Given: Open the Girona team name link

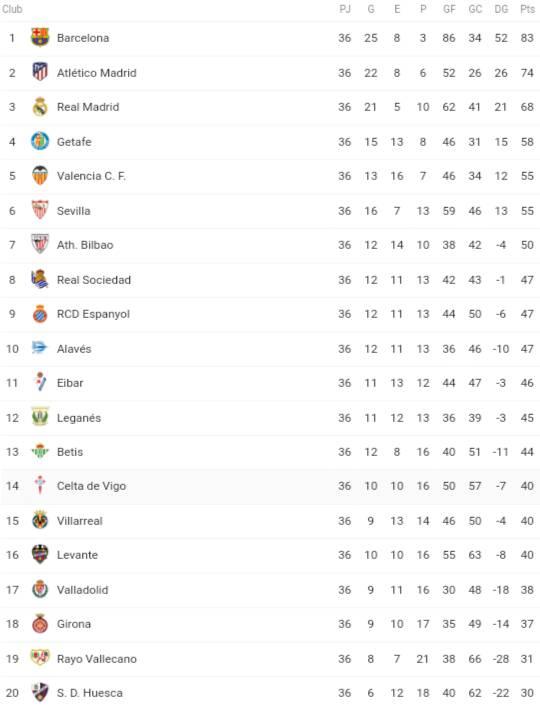Looking at the screenshot, I should pyautogui.click(x=74, y=624).
